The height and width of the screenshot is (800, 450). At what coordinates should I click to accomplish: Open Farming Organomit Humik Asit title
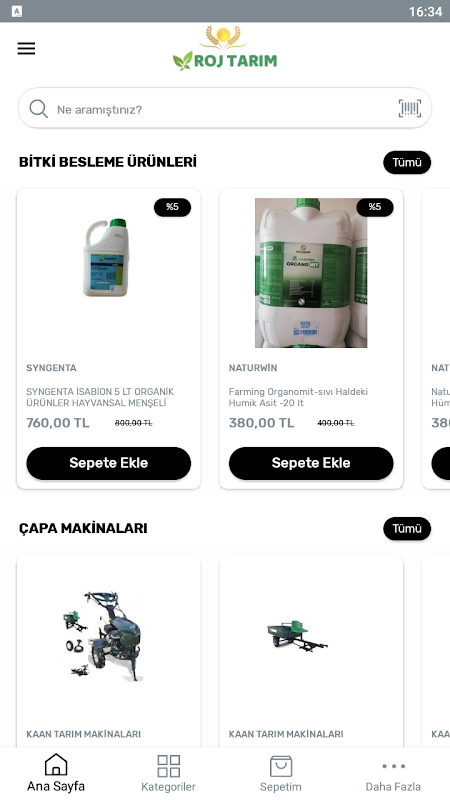(298, 397)
